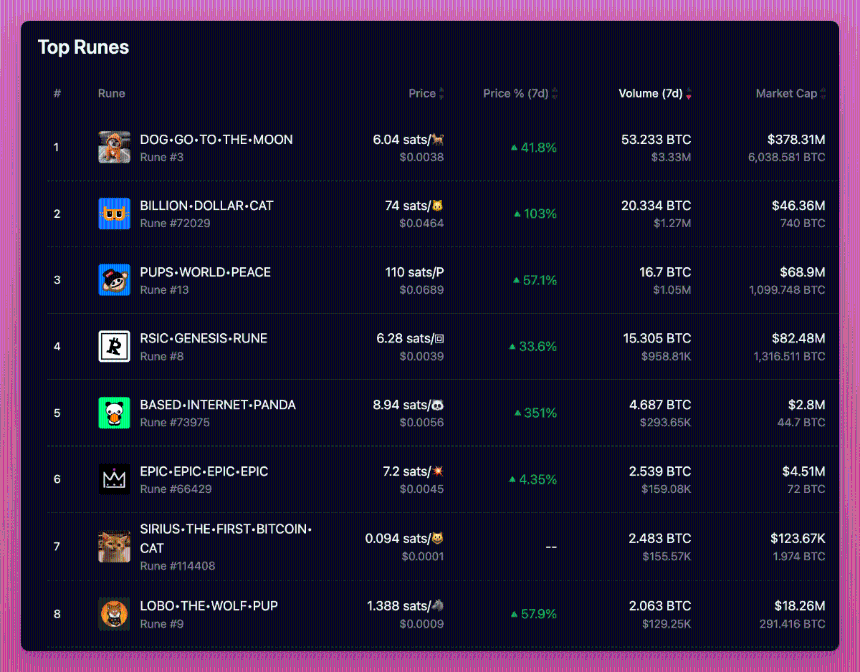Click the LOBO•THE•WOLF•PUP rune icon

coord(114,614)
